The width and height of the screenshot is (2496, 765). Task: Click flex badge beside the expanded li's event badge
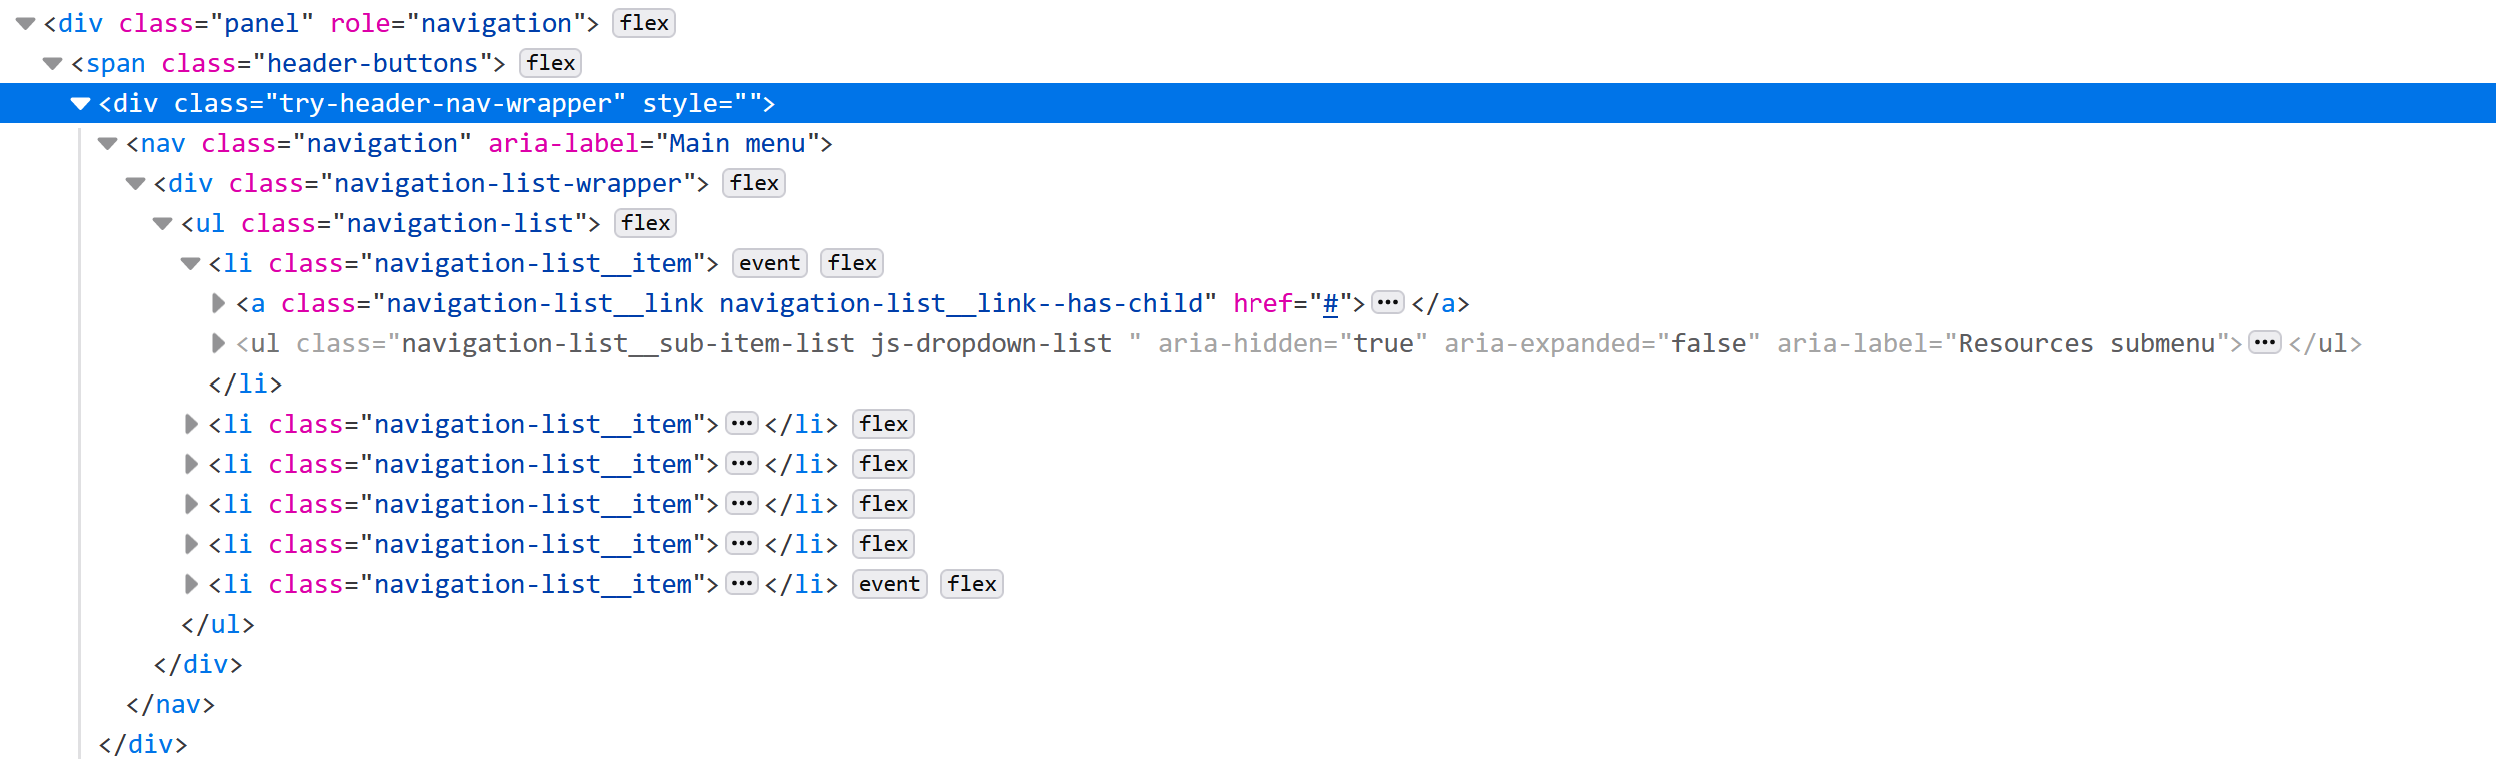click(851, 263)
